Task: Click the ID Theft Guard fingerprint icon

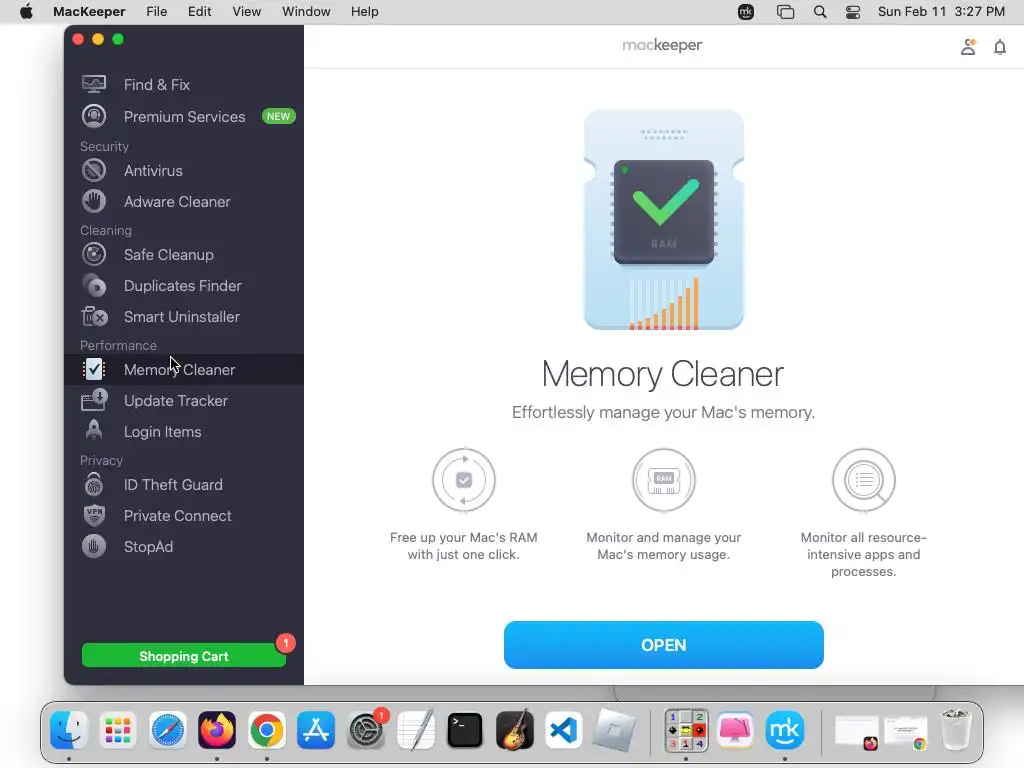Action: pos(94,485)
